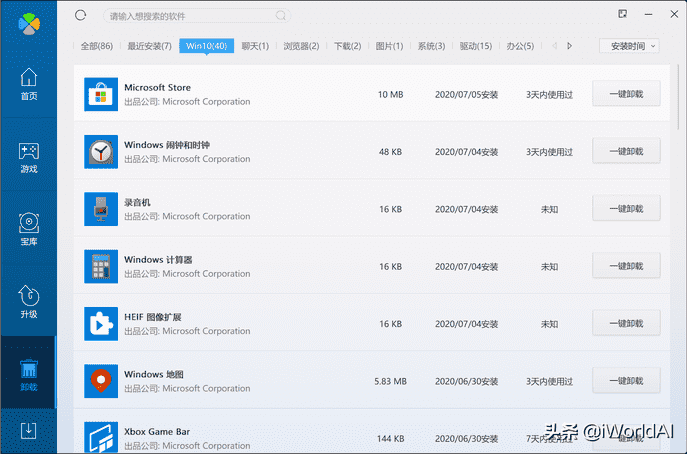The height and width of the screenshot is (454, 687).
Task: Click the HEIF 图像扩展 app icon
Action: [x=101, y=324]
